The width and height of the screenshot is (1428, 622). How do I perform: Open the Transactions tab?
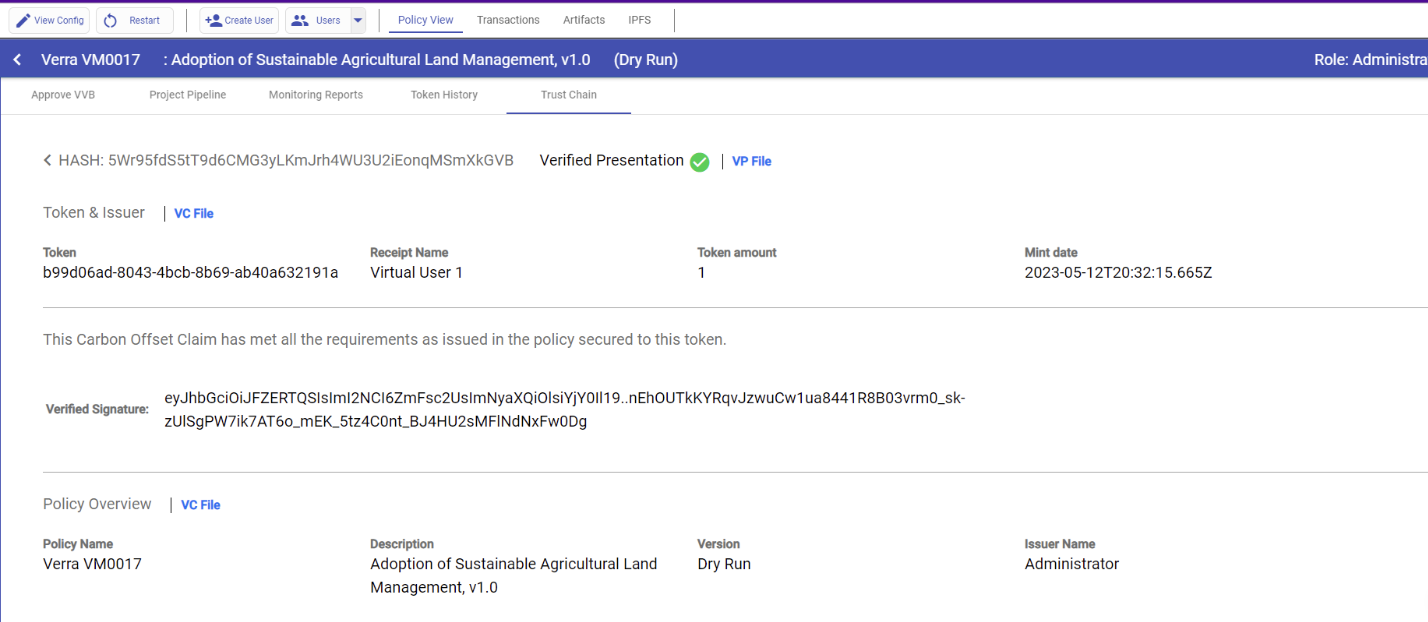508,20
